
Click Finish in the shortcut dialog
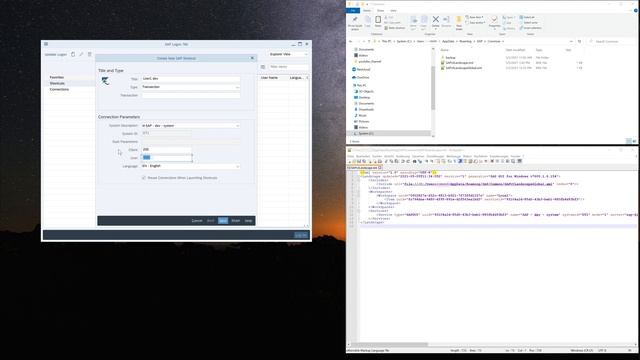[x=236, y=221]
